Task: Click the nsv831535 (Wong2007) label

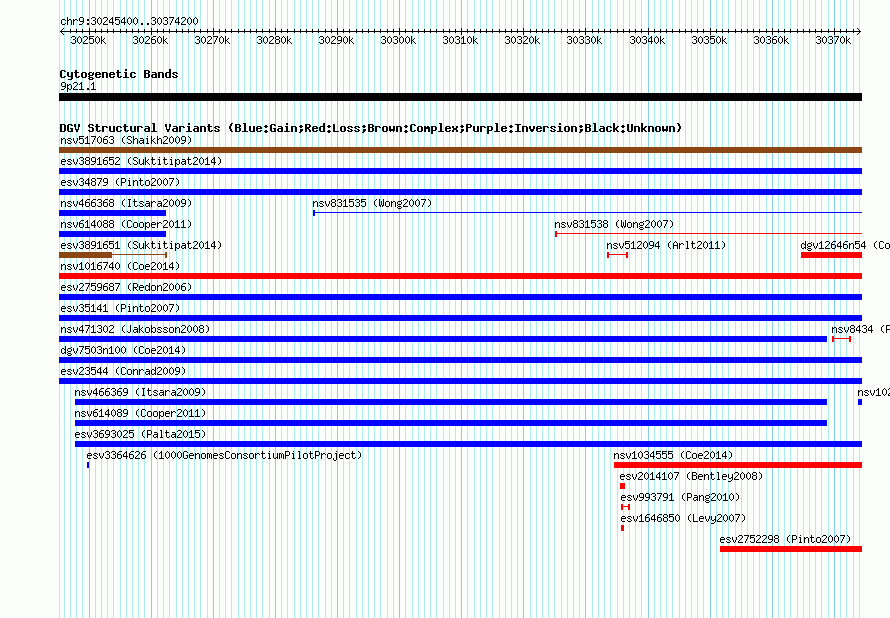Action: click(372, 203)
